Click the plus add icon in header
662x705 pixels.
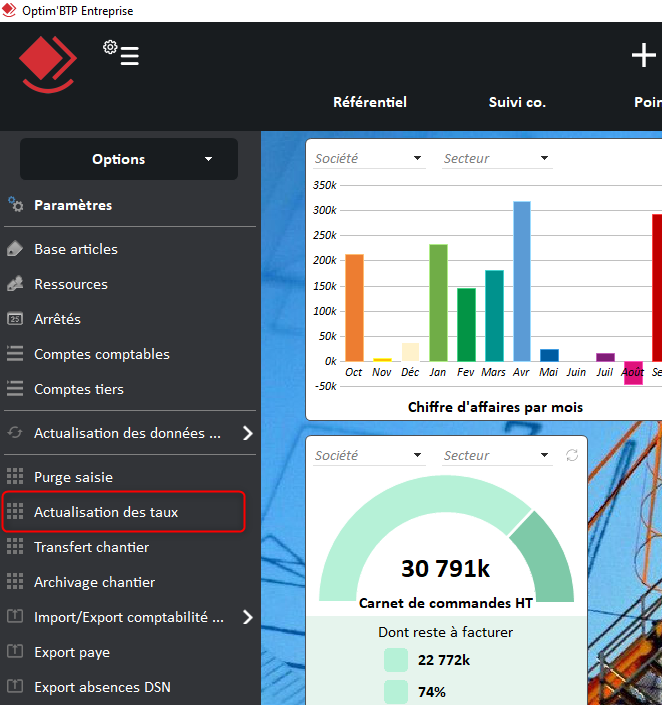[644, 55]
